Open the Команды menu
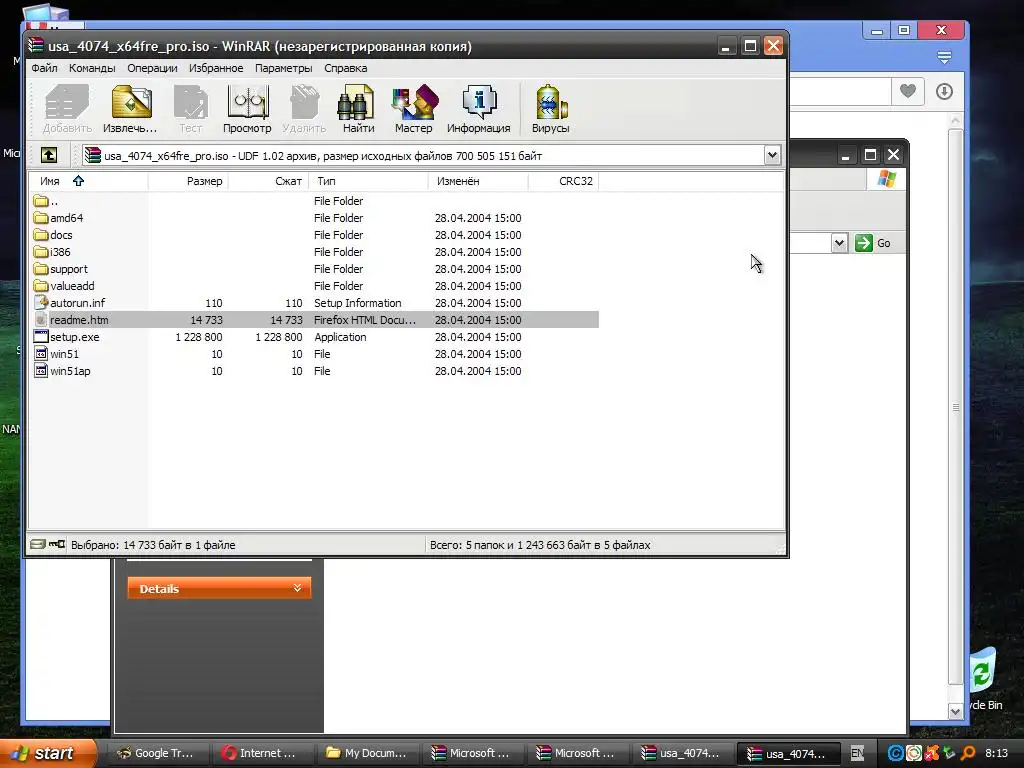The height and width of the screenshot is (768, 1024). tap(92, 68)
